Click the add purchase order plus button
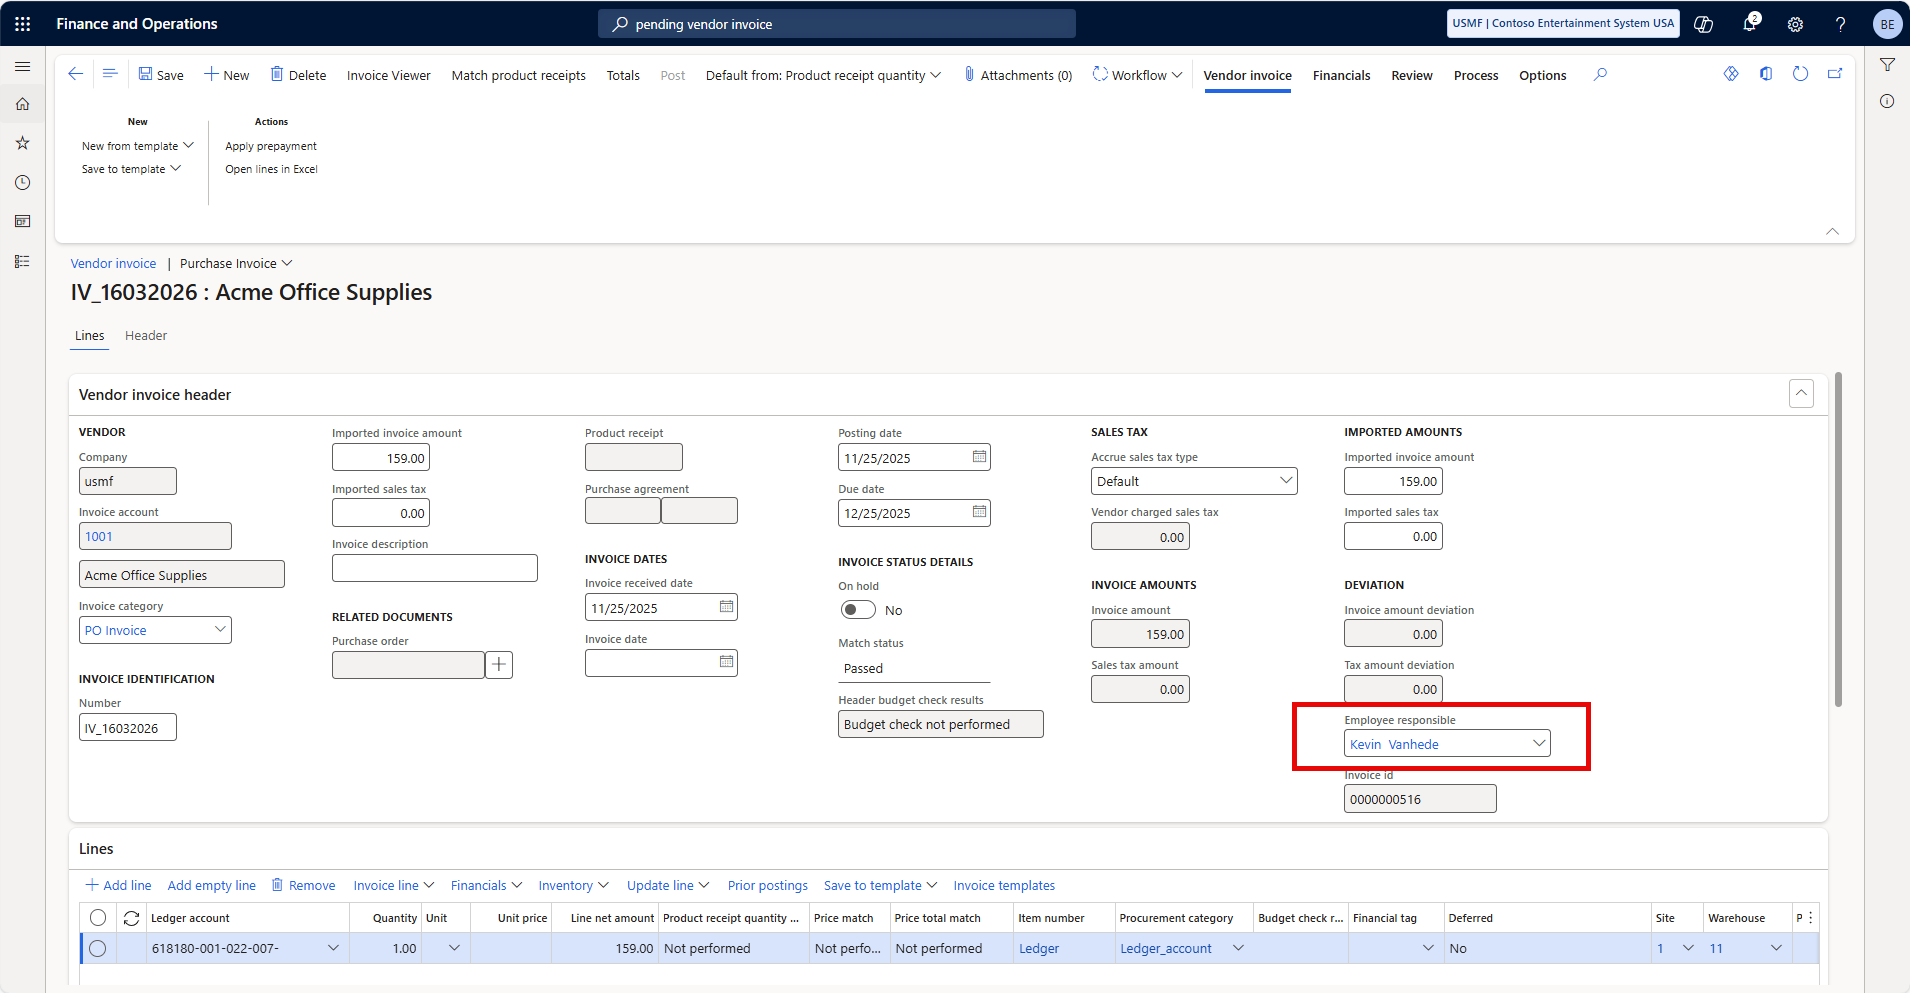The image size is (1910, 993). pyautogui.click(x=499, y=665)
